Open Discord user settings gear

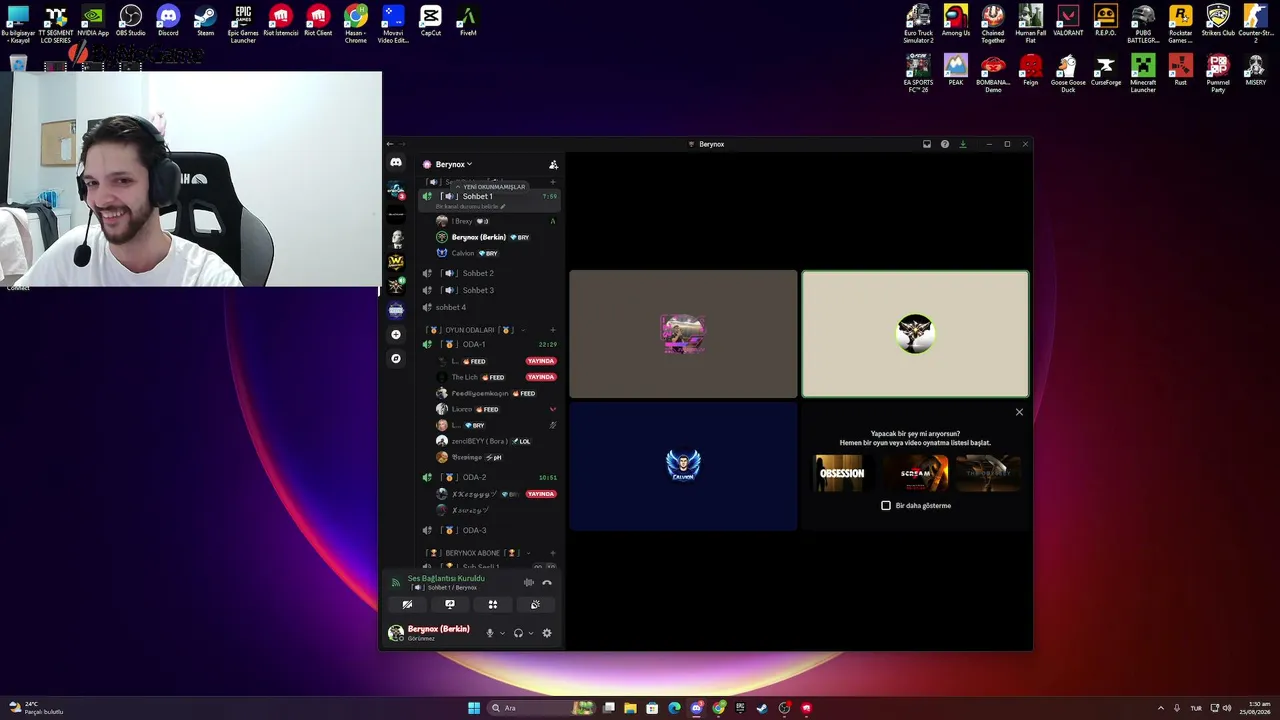(547, 633)
